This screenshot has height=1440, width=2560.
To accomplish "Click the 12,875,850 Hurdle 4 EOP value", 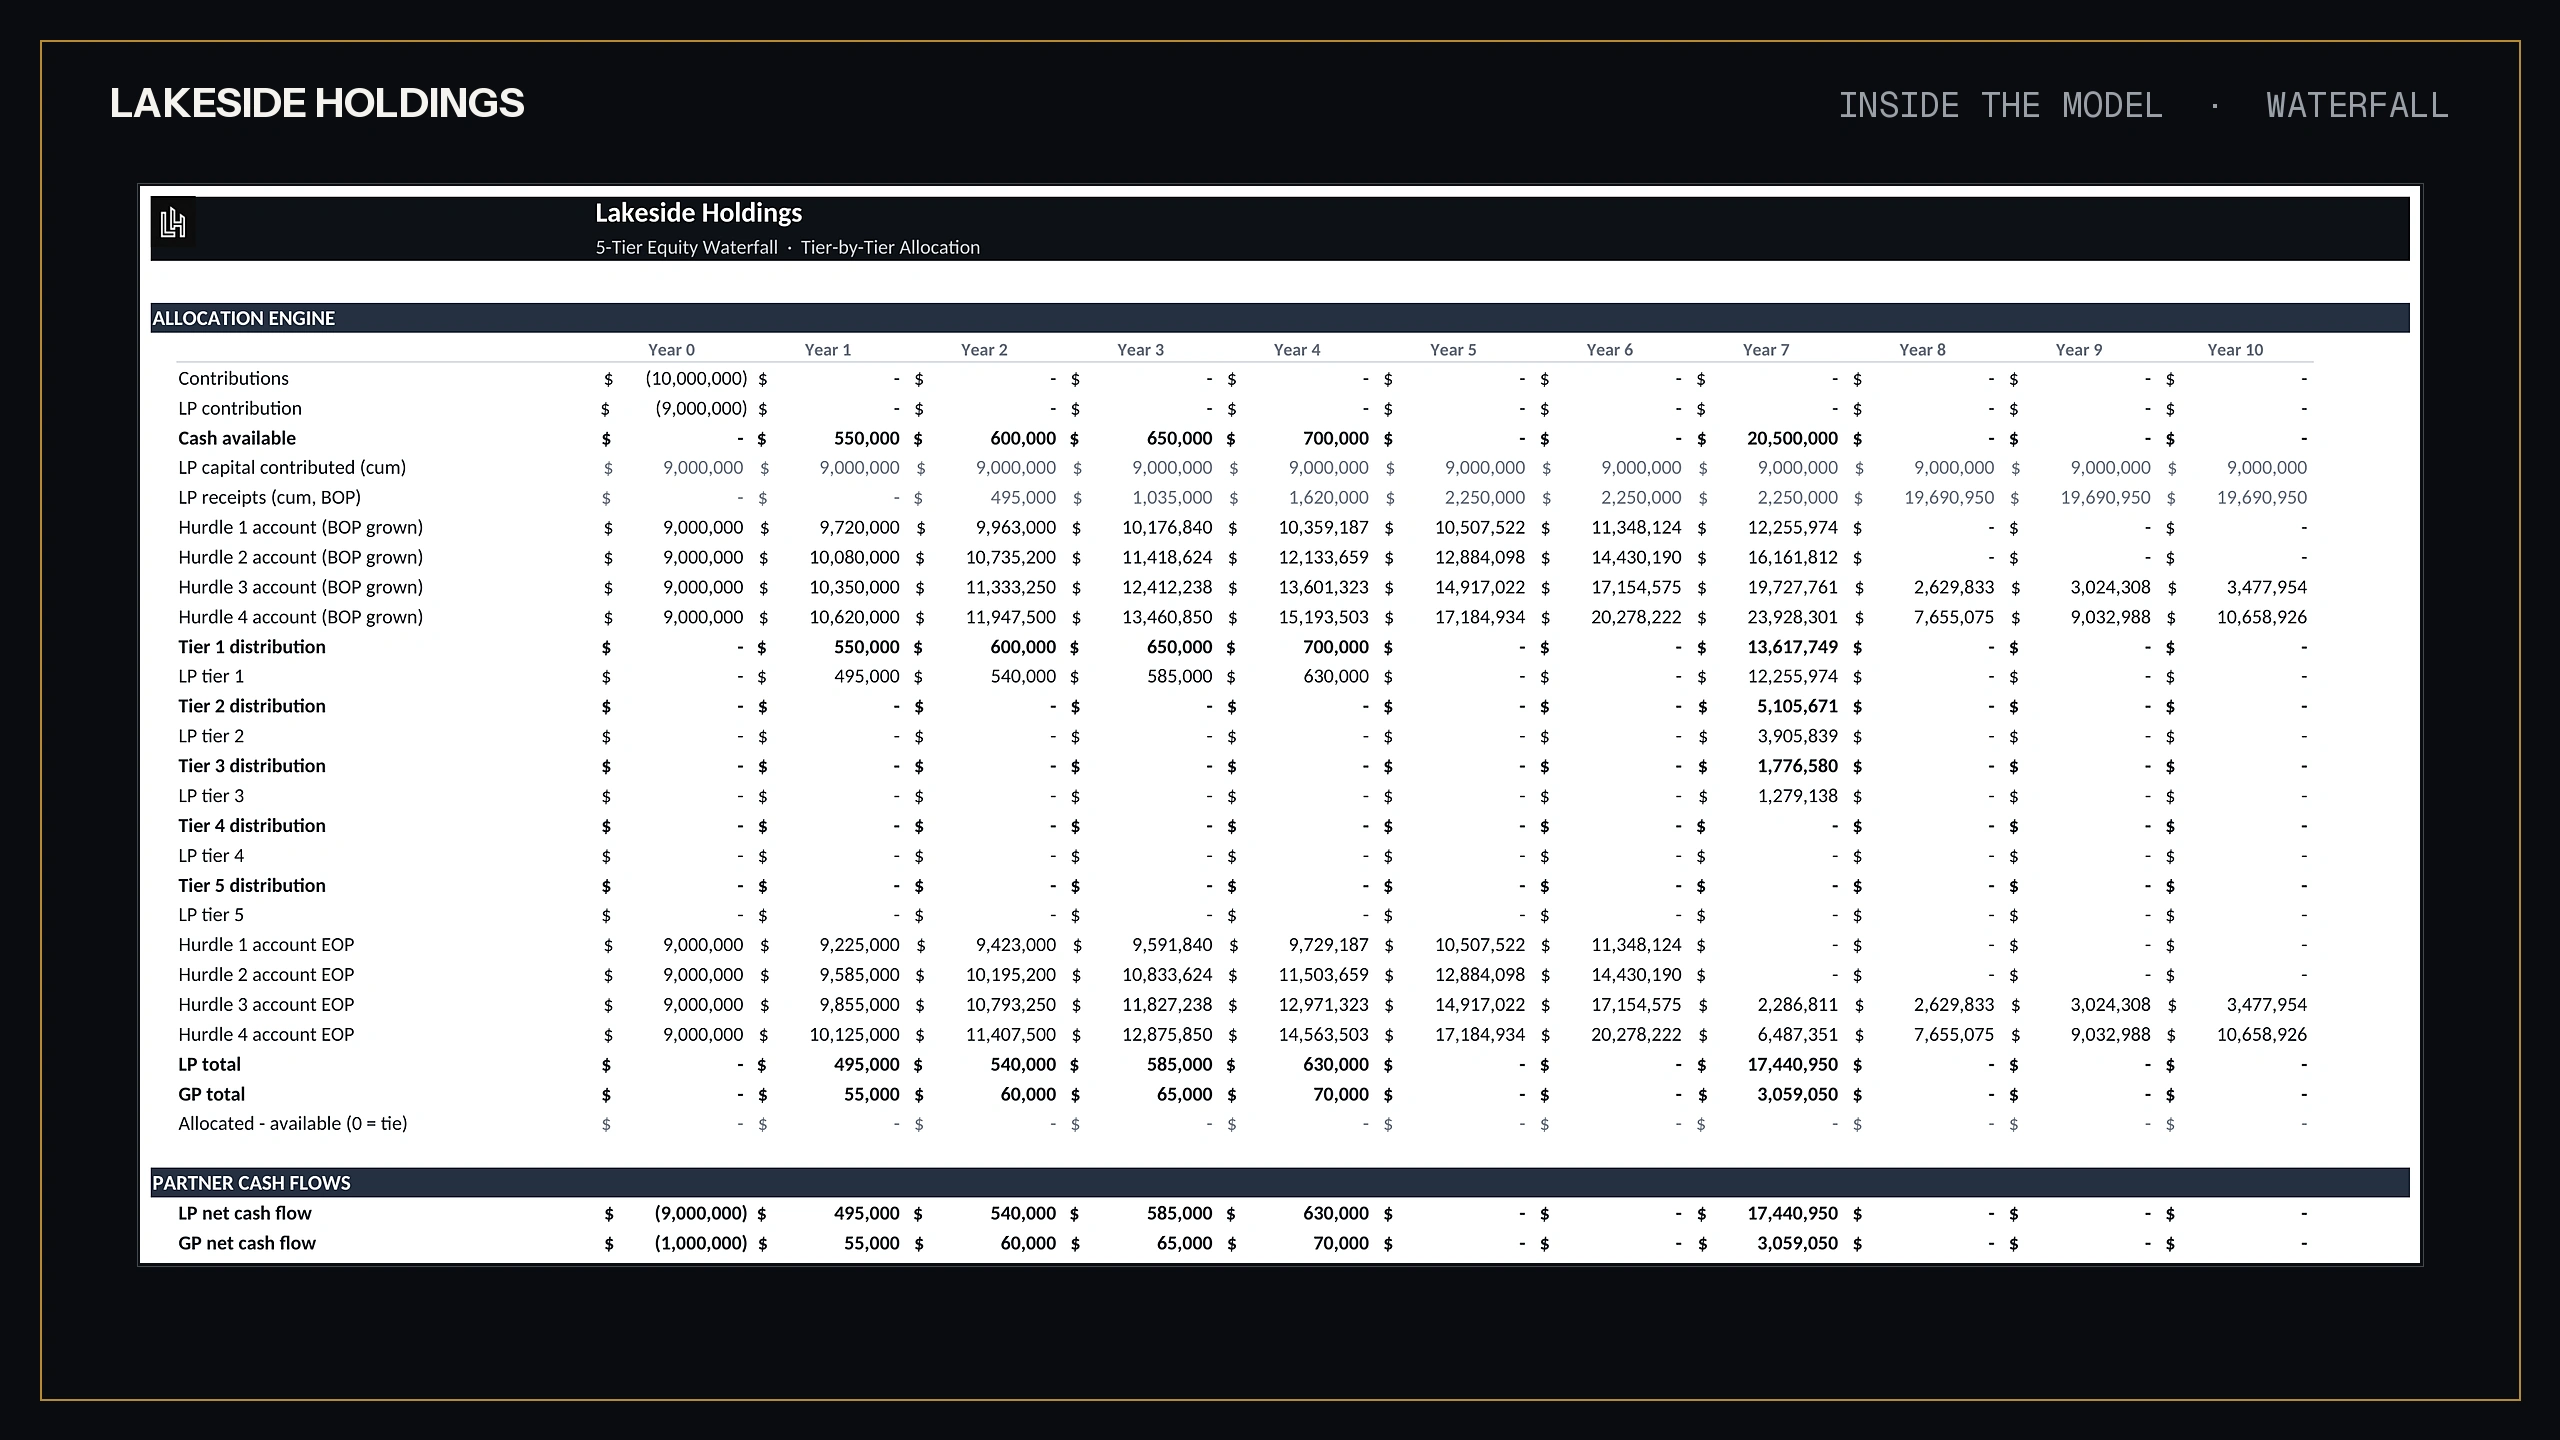I will 1167,1035.
